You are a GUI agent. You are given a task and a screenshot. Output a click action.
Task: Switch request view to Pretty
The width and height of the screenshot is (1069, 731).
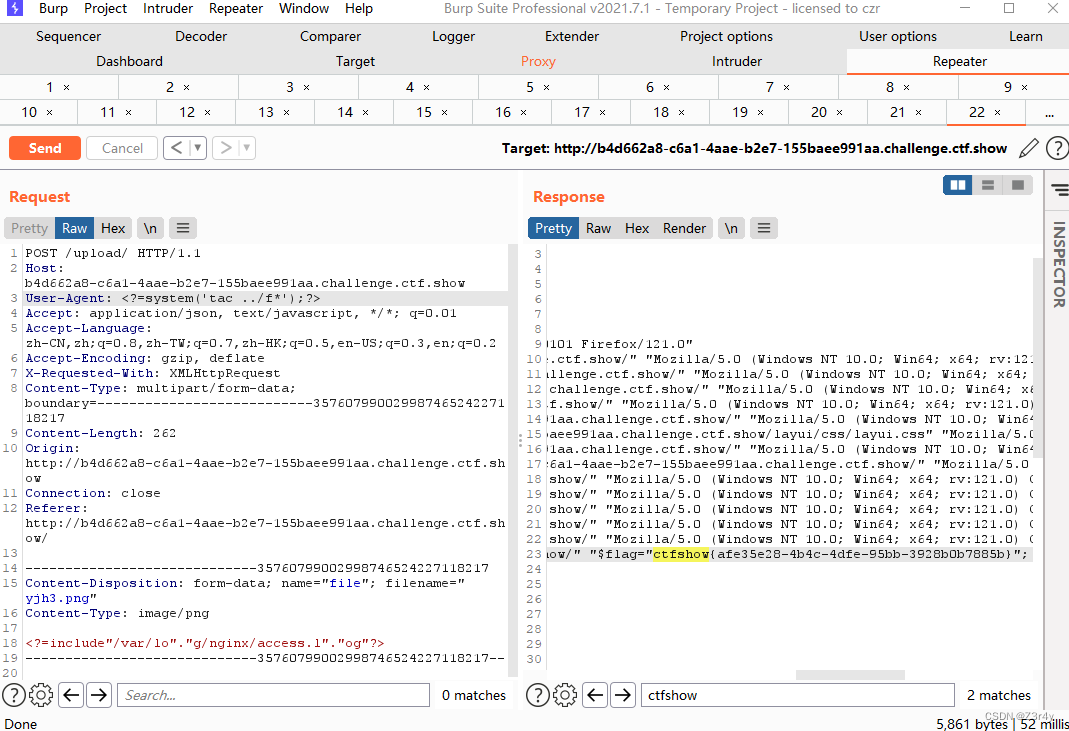point(29,228)
